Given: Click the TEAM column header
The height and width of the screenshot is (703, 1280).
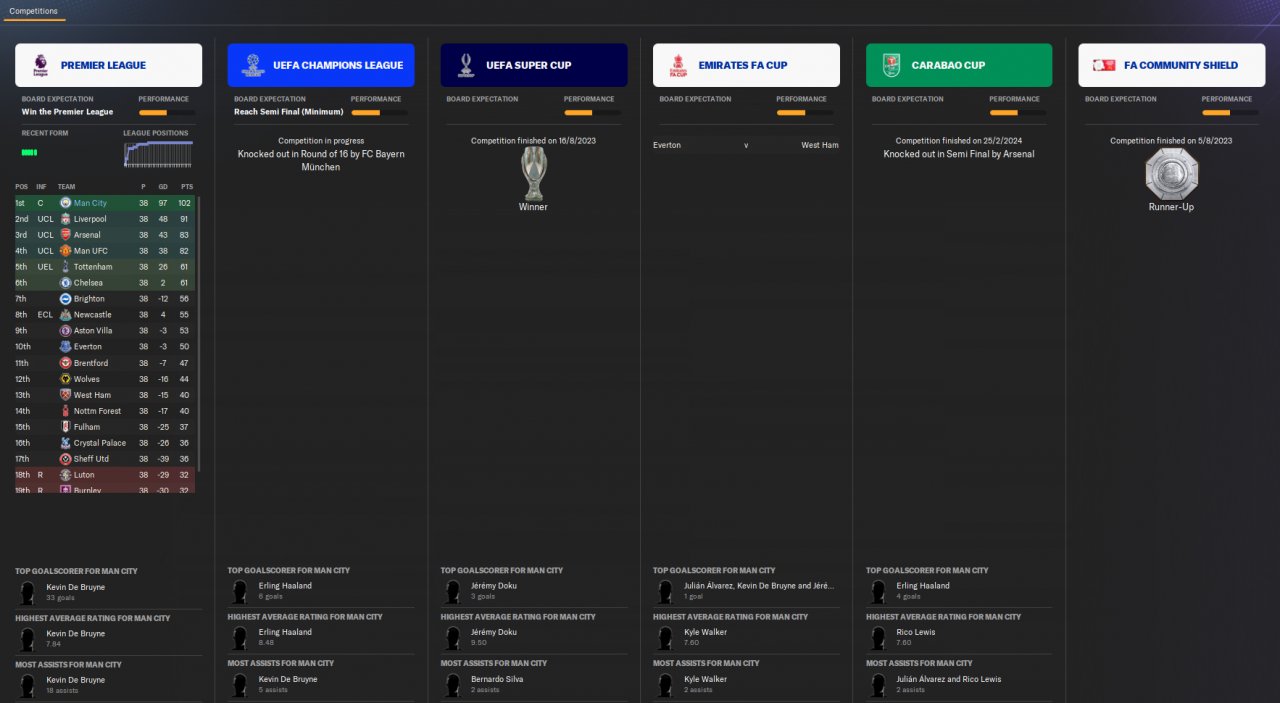Looking at the screenshot, I should tap(66, 187).
